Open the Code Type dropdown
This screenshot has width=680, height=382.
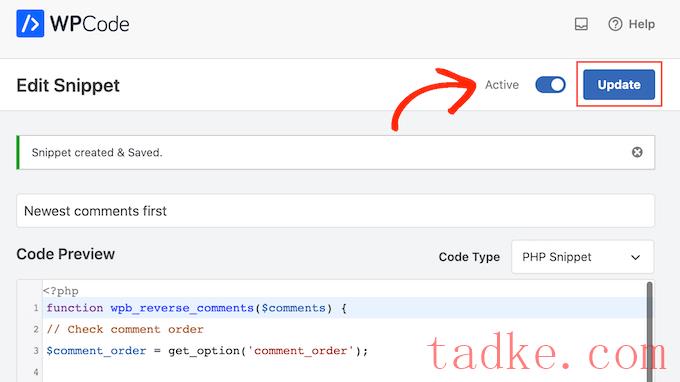click(582, 257)
